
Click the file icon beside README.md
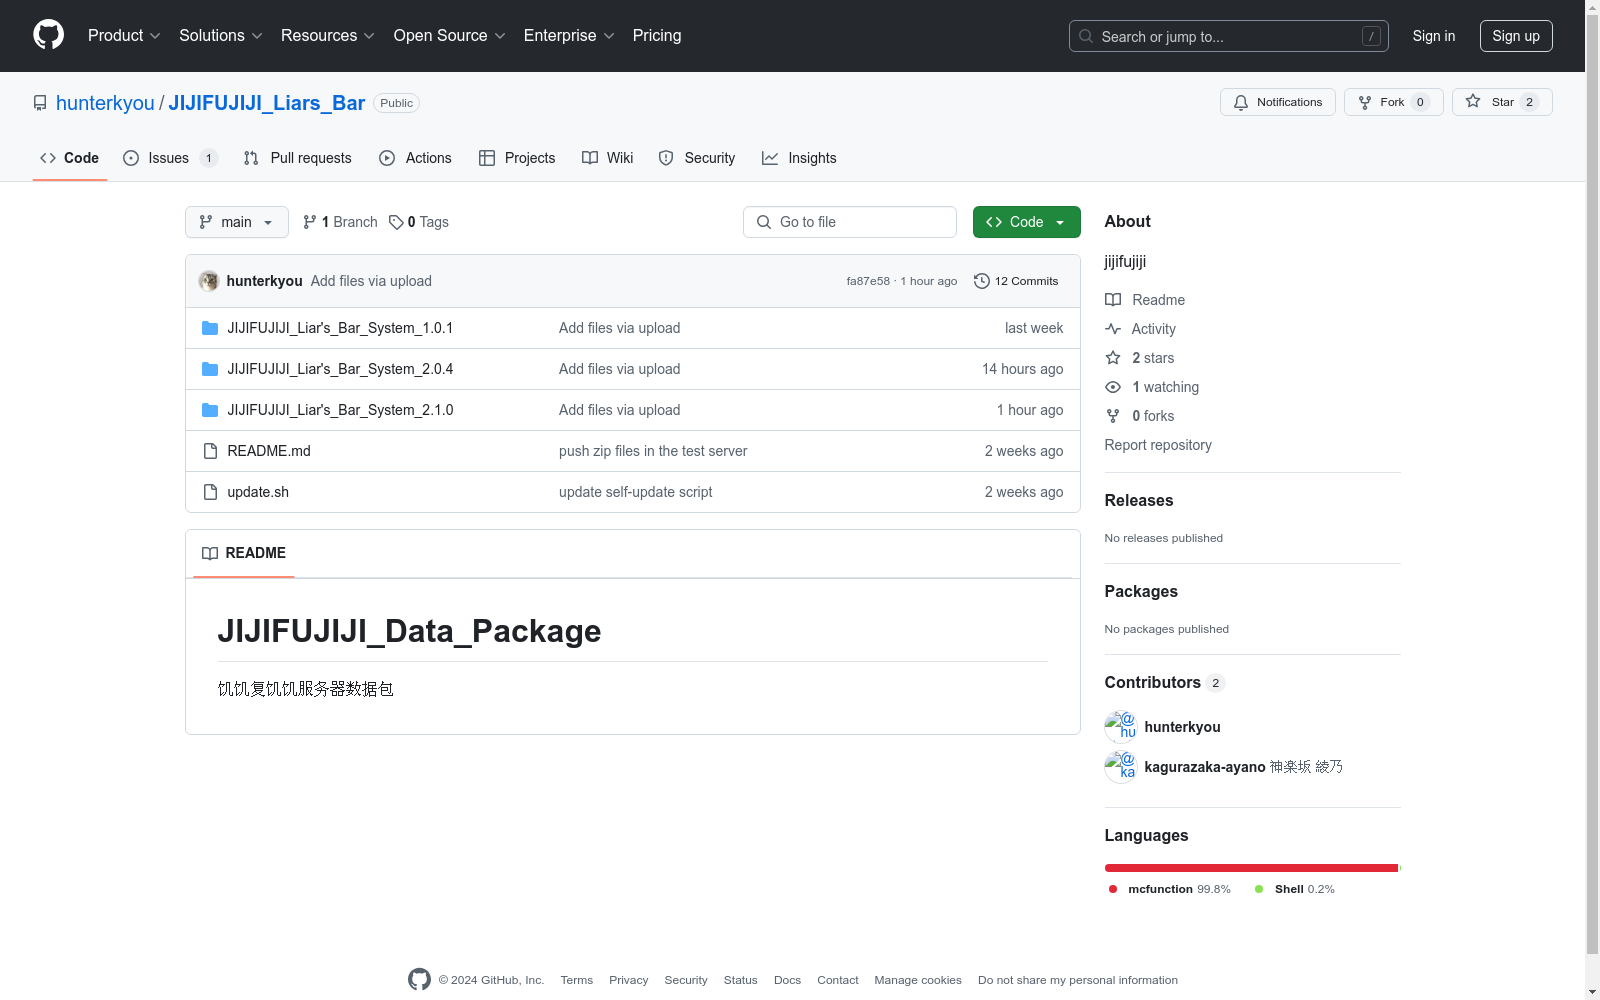(210, 451)
